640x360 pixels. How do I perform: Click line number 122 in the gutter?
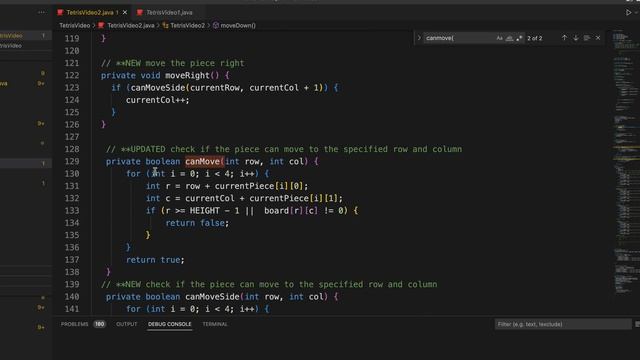tap(72, 76)
